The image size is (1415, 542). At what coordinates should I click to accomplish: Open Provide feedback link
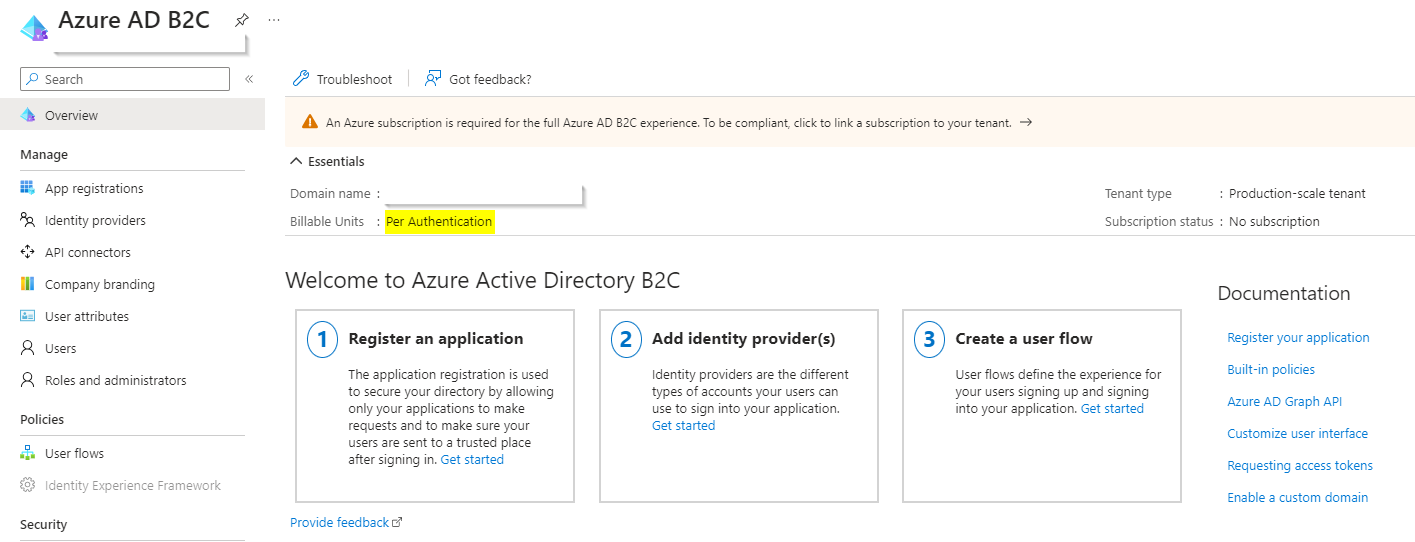339,522
